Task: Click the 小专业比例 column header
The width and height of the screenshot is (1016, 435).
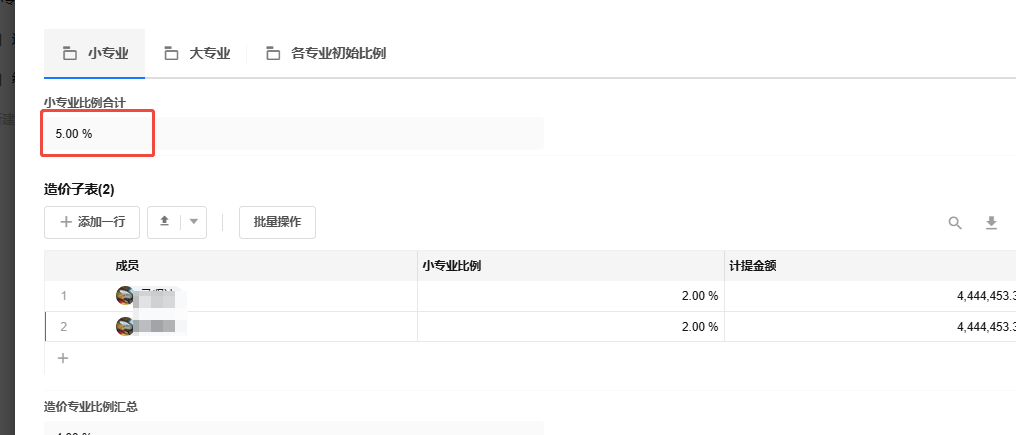Action: click(x=454, y=265)
